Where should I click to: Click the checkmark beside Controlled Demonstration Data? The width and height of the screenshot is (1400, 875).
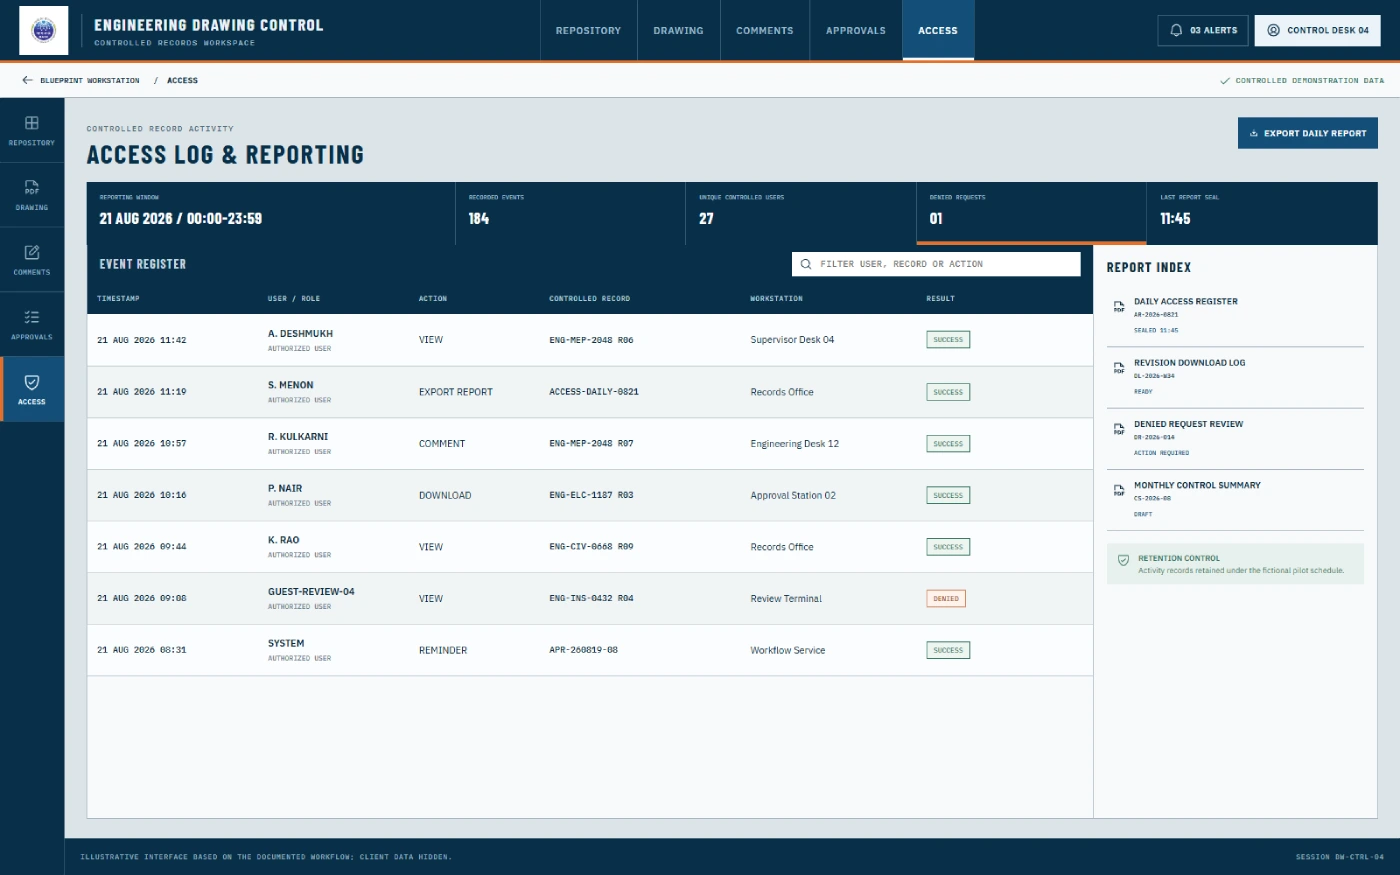(x=1225, y=81)
